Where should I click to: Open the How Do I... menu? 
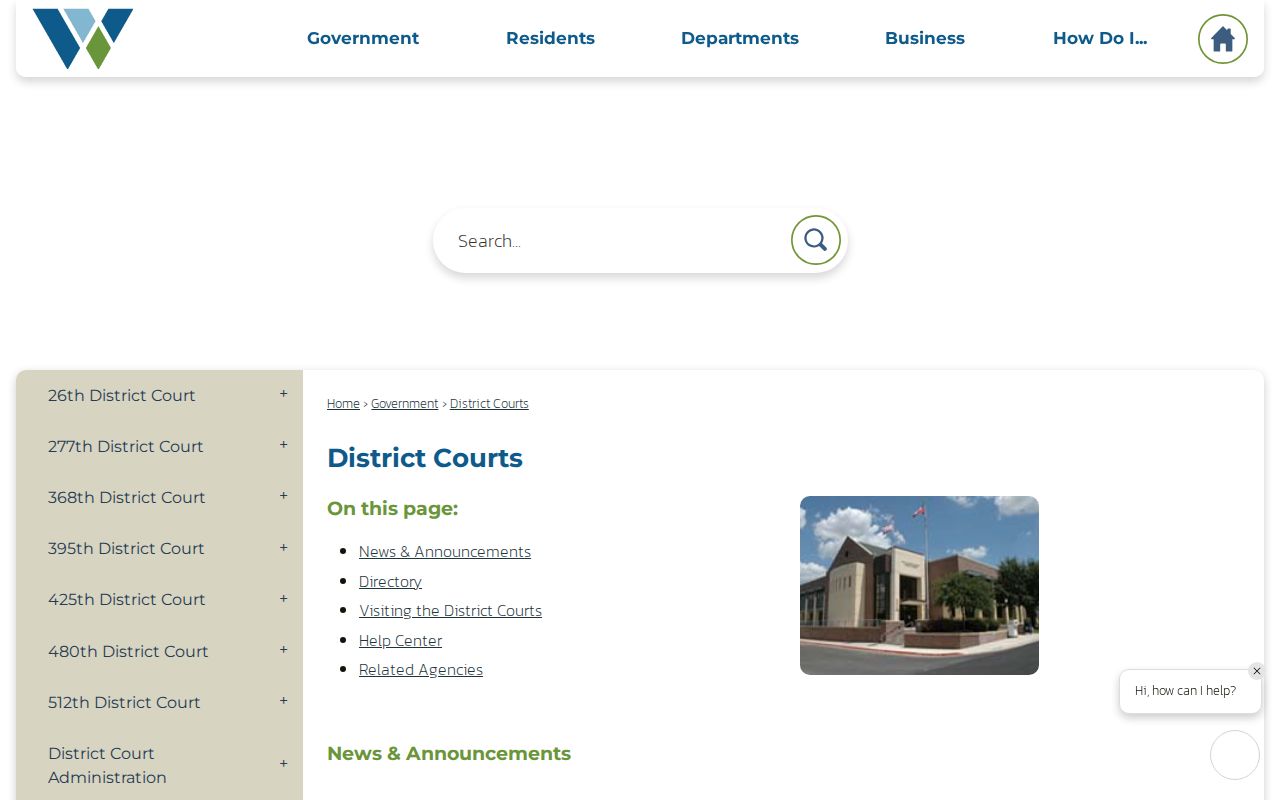coord(1100,38)
